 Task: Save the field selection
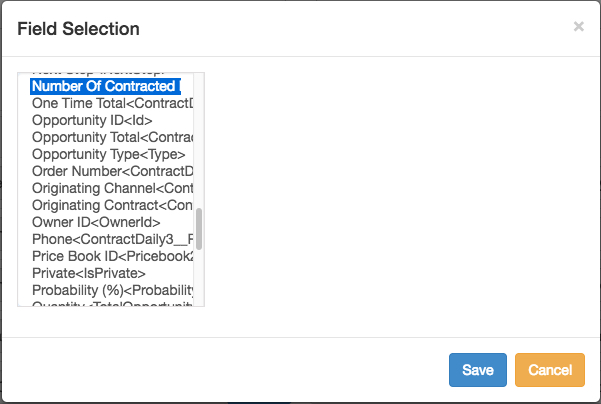pyautogui.click(x=478, y=370)
